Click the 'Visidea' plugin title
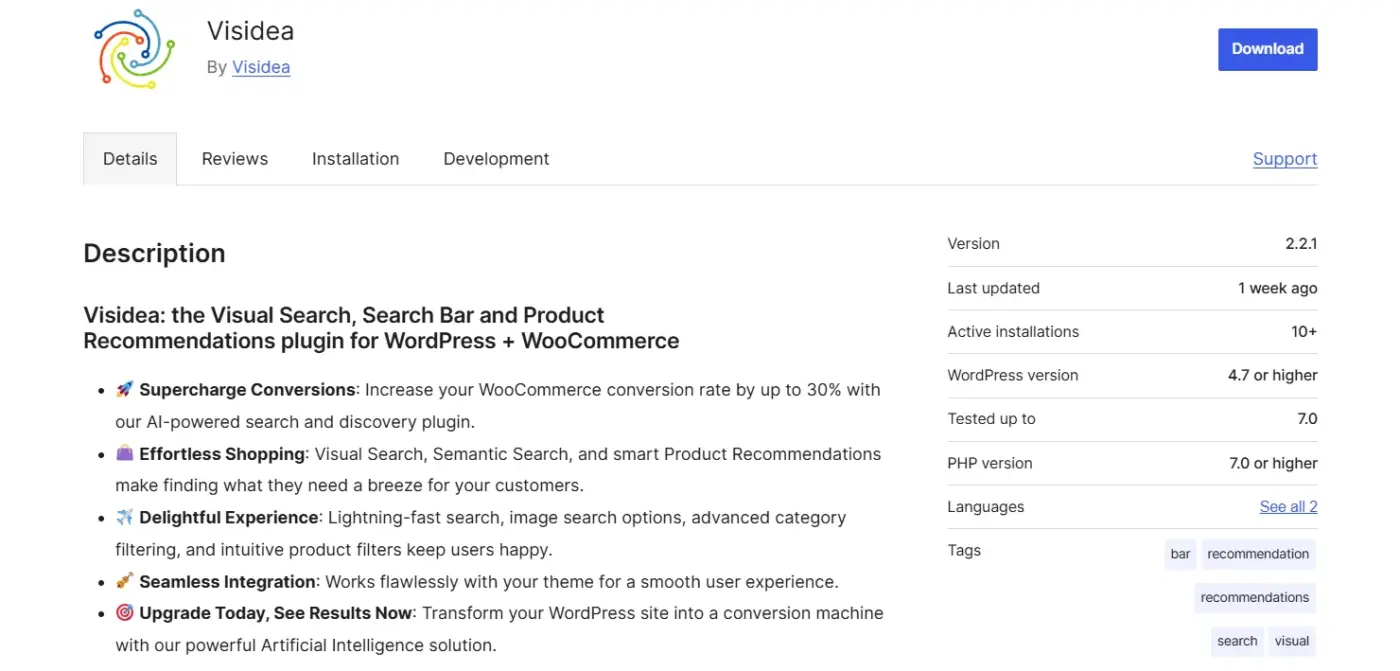Image resolution: width=1400 pixels, height=671 pixels. [x=250, y=31]
